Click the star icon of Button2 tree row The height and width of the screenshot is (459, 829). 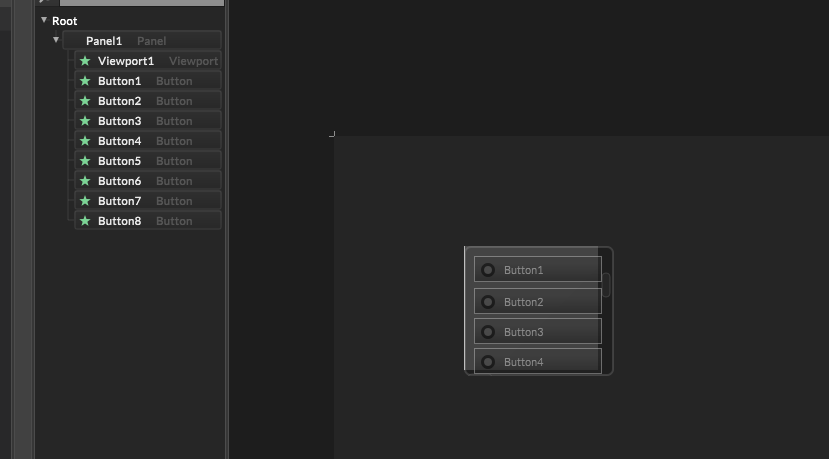(x=85, y=101)
